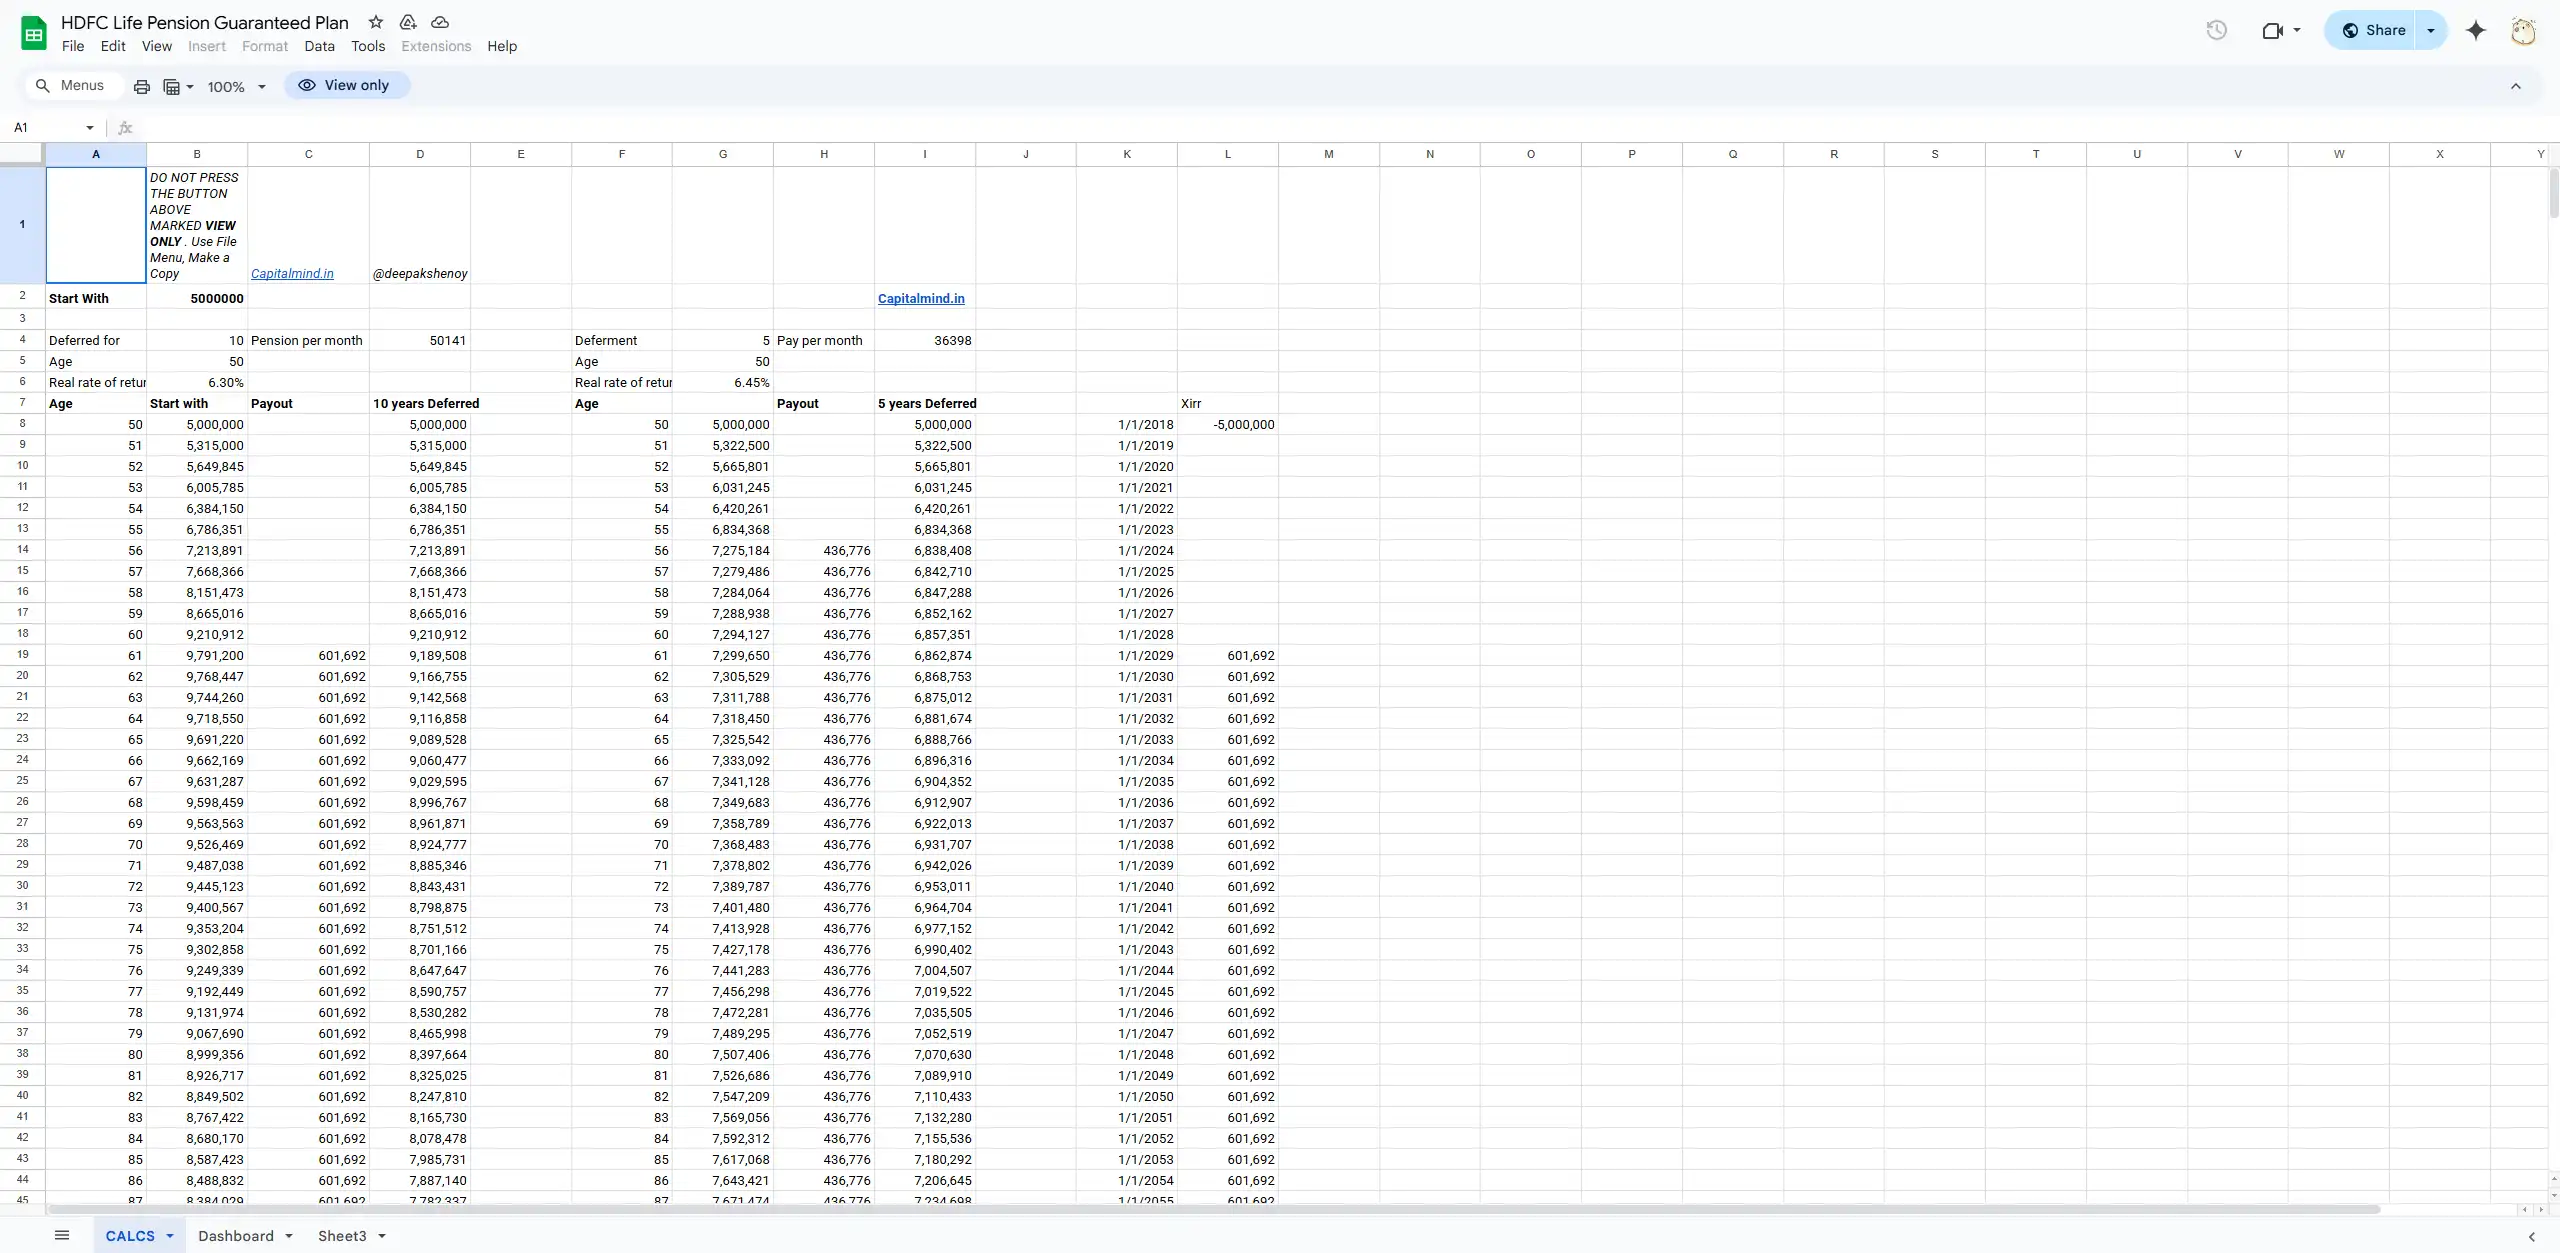Open the Help menu

(x=502, y=46)
